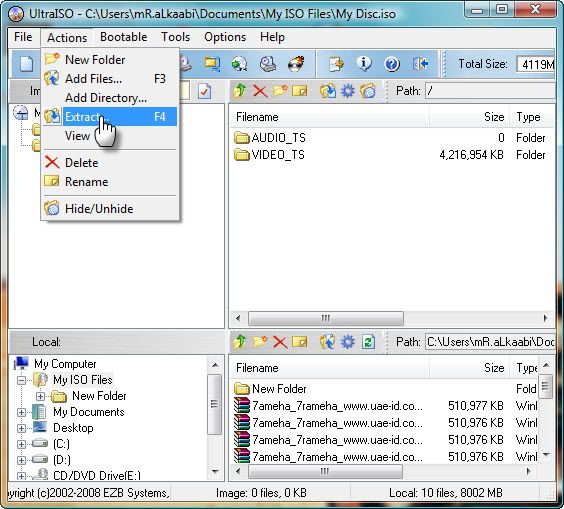Click the New blank-page icon in the main toolbar
This screenshot has width=564, height=509.
pos(26,64)
